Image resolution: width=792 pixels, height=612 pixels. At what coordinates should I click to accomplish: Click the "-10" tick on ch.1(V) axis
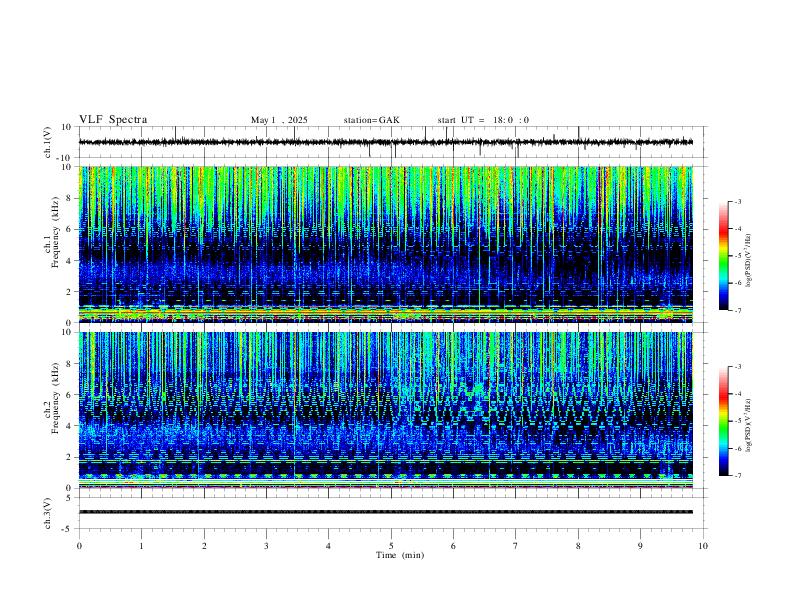tap(65, 158)
